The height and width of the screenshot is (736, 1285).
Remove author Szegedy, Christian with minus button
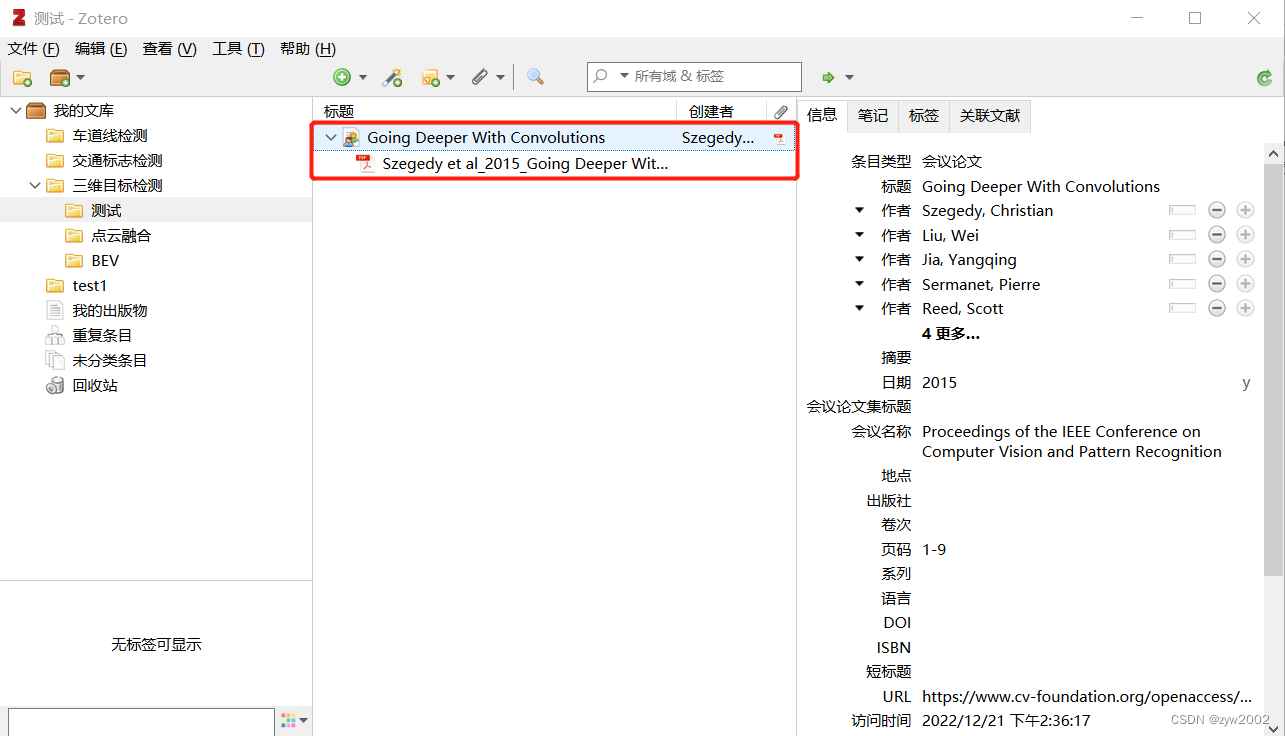coord(1217,210)
